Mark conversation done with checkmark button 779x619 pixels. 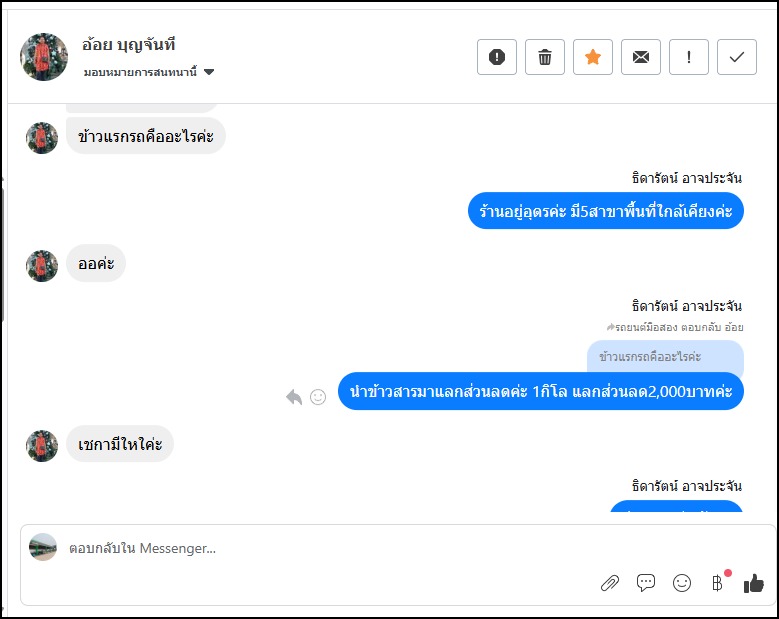[x=737, y=57]
